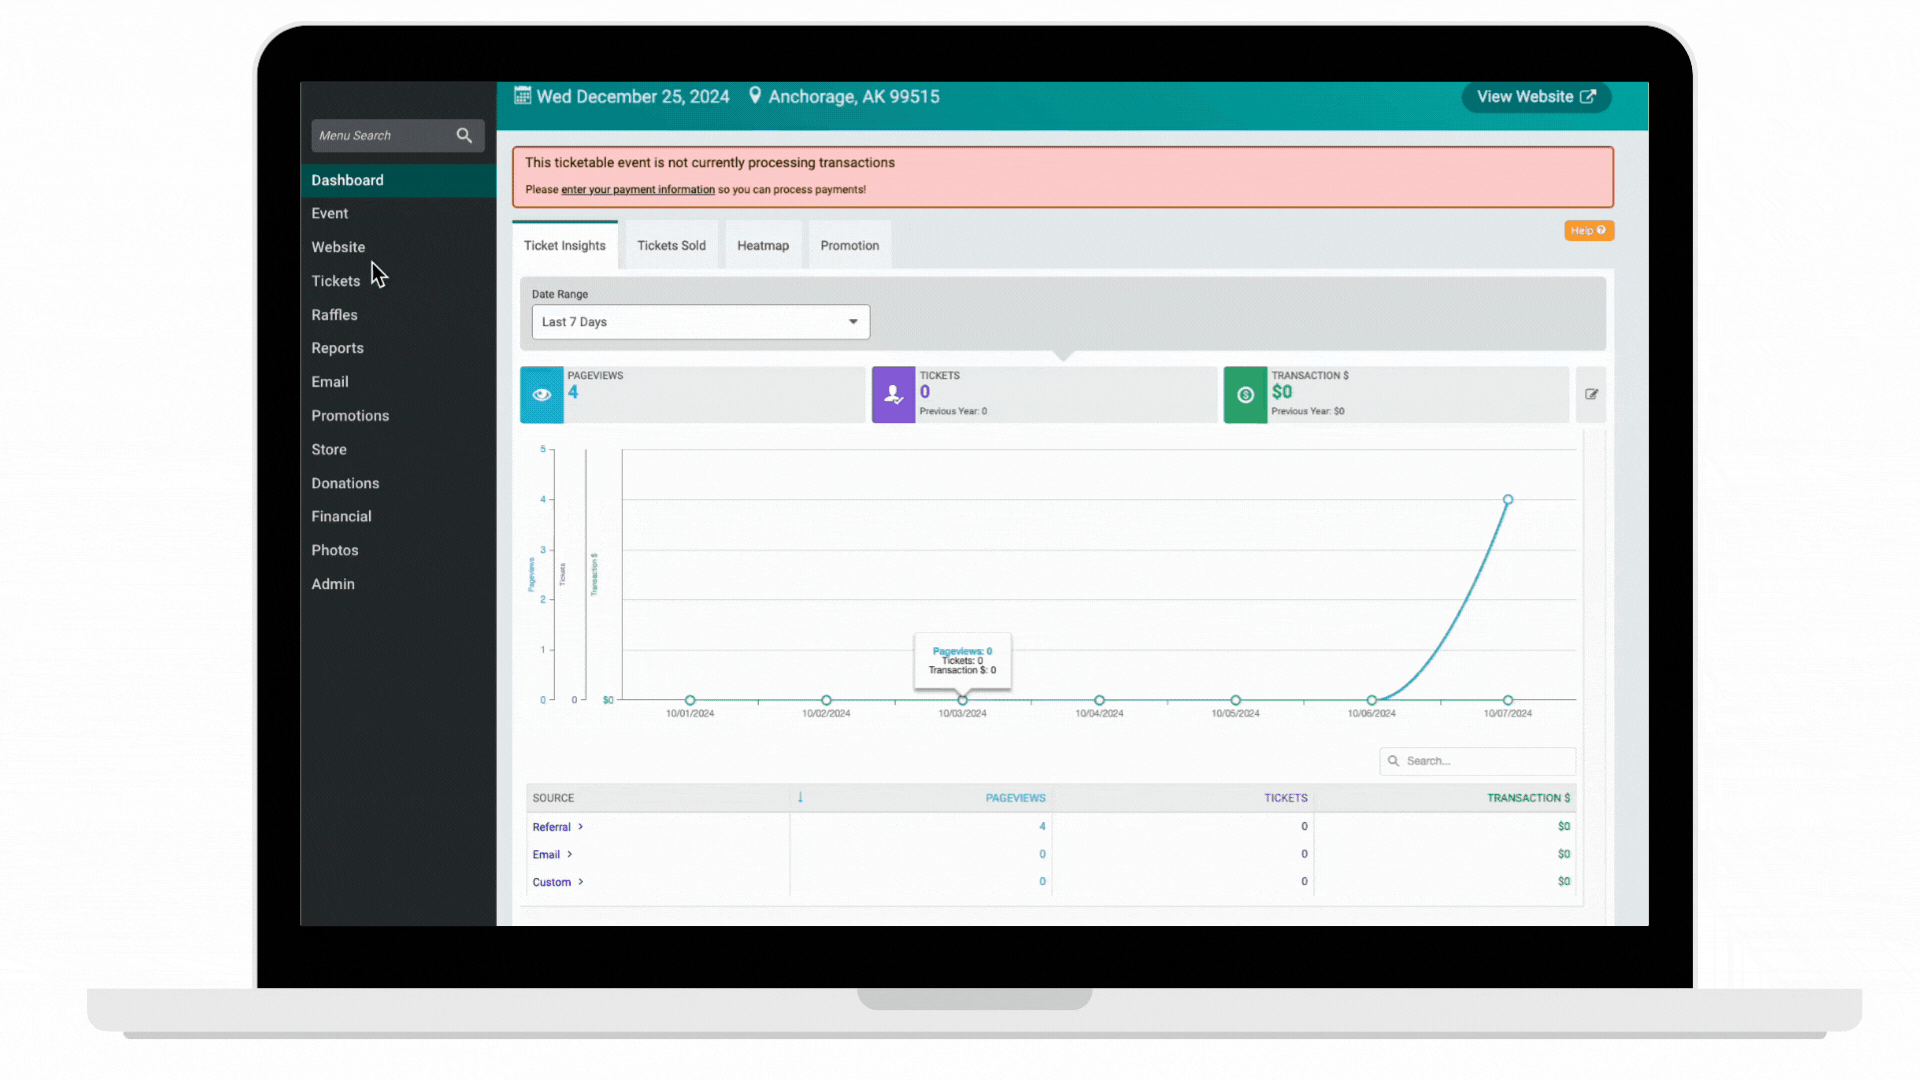Viewport: 1920px width, 1080px height.
Task: Open the Heatmap tab
Action: click(x=763, y=245)
